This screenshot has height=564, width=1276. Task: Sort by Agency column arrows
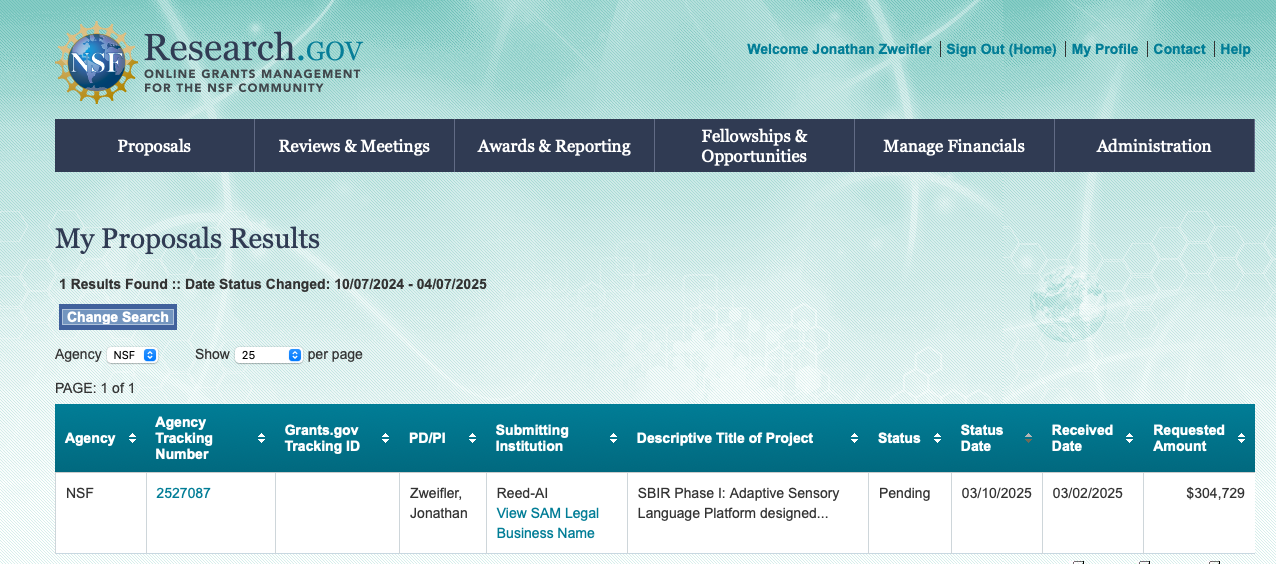pyautogui.click(x=132, y=439)
